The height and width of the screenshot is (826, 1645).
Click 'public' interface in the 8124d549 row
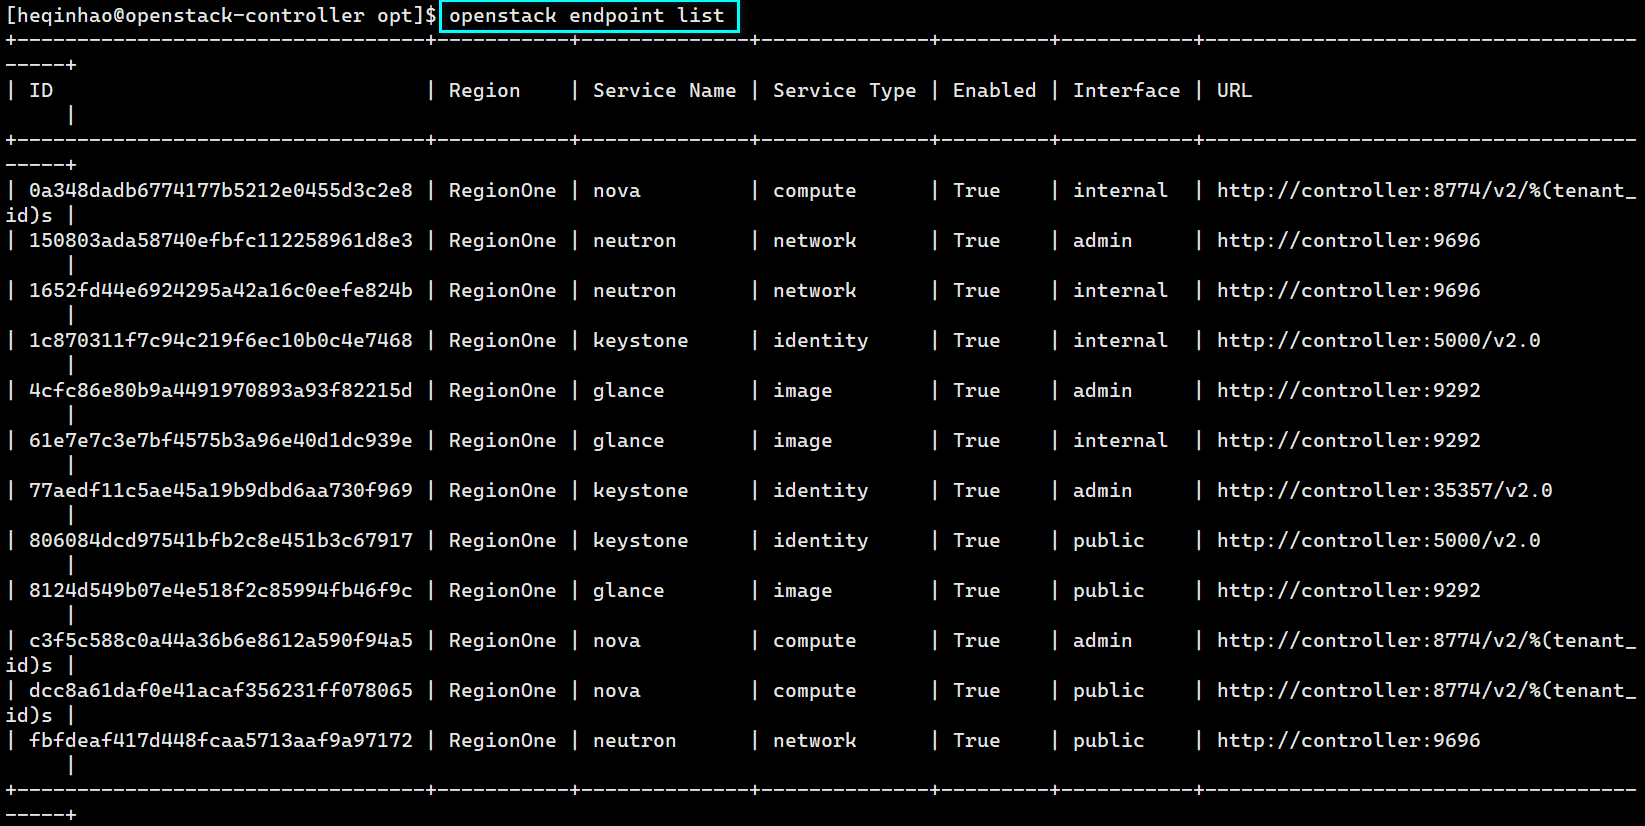click(x=1108, y=591)
